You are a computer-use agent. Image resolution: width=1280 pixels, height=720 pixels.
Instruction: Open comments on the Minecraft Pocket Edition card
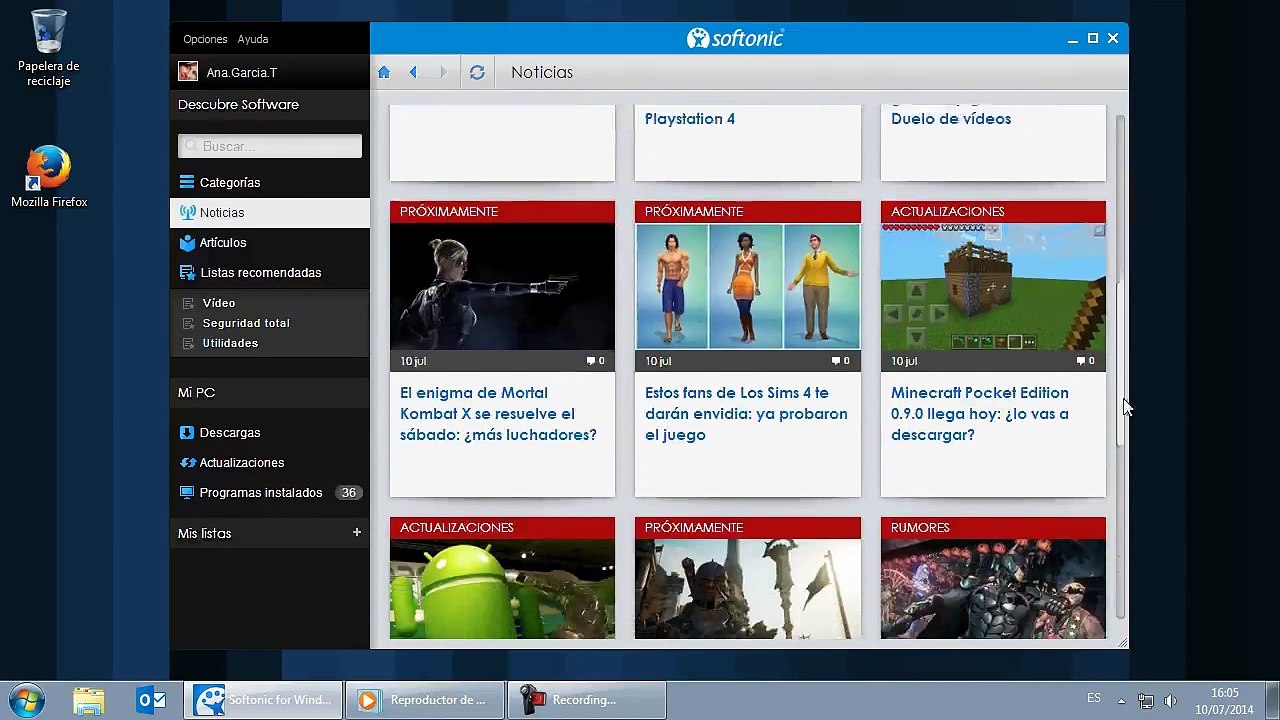click(1085, 361)
